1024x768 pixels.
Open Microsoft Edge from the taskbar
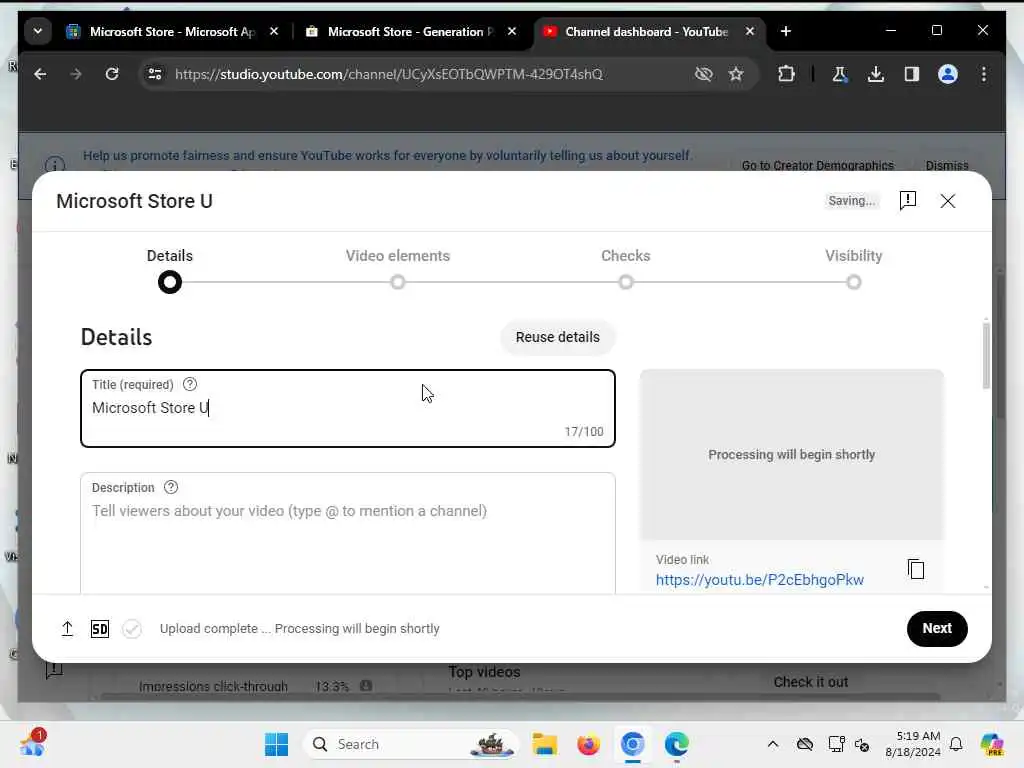[x=677, y=744]
